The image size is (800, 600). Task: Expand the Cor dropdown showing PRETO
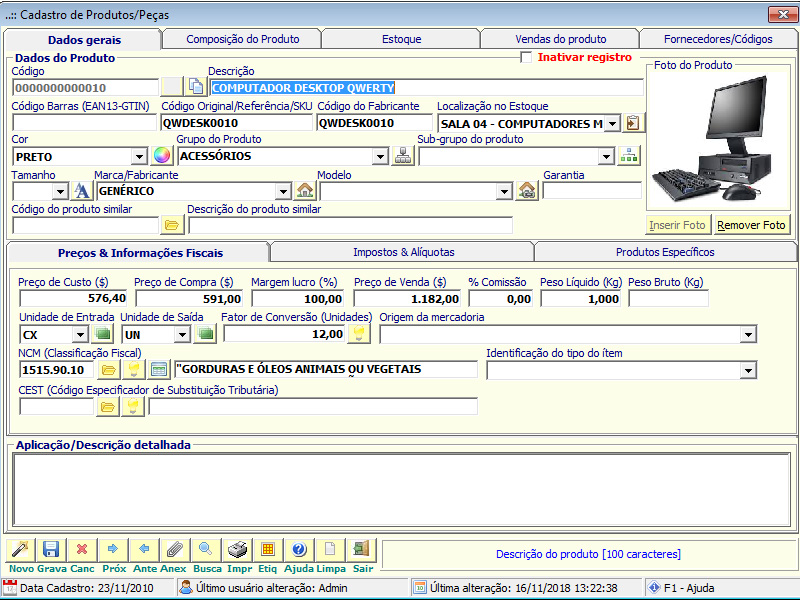tap(139, 156)
